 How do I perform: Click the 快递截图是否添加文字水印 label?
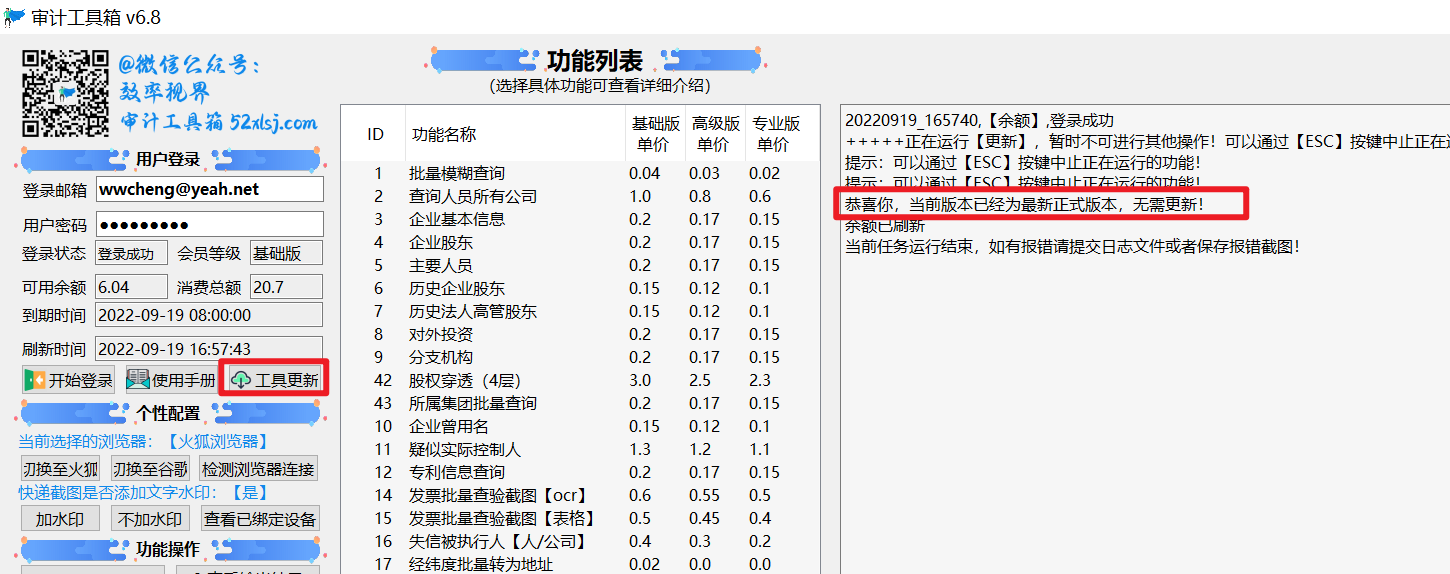click(144, 492)
